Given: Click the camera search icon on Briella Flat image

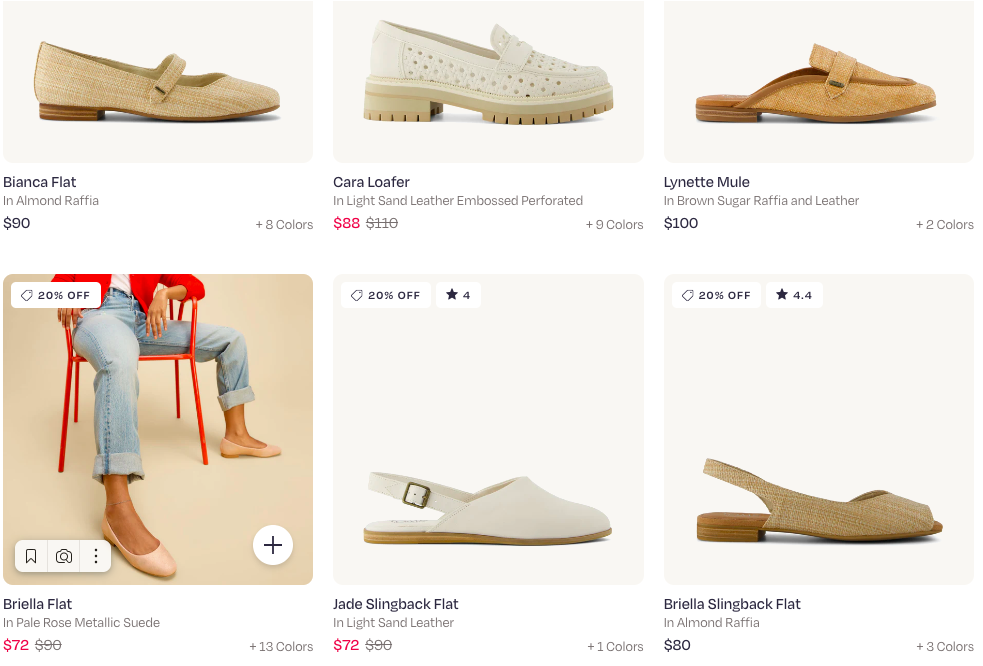Looking at the screenshot, I should click(64, 556).
